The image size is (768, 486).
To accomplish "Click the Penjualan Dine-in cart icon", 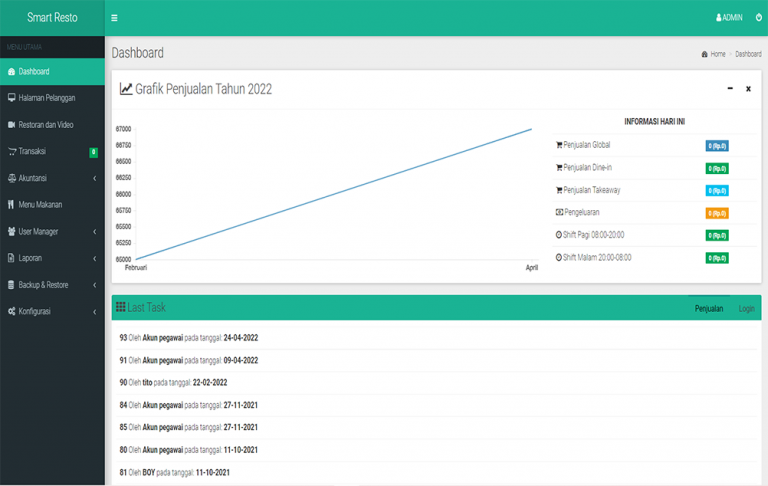I will [x=559, y=168].
